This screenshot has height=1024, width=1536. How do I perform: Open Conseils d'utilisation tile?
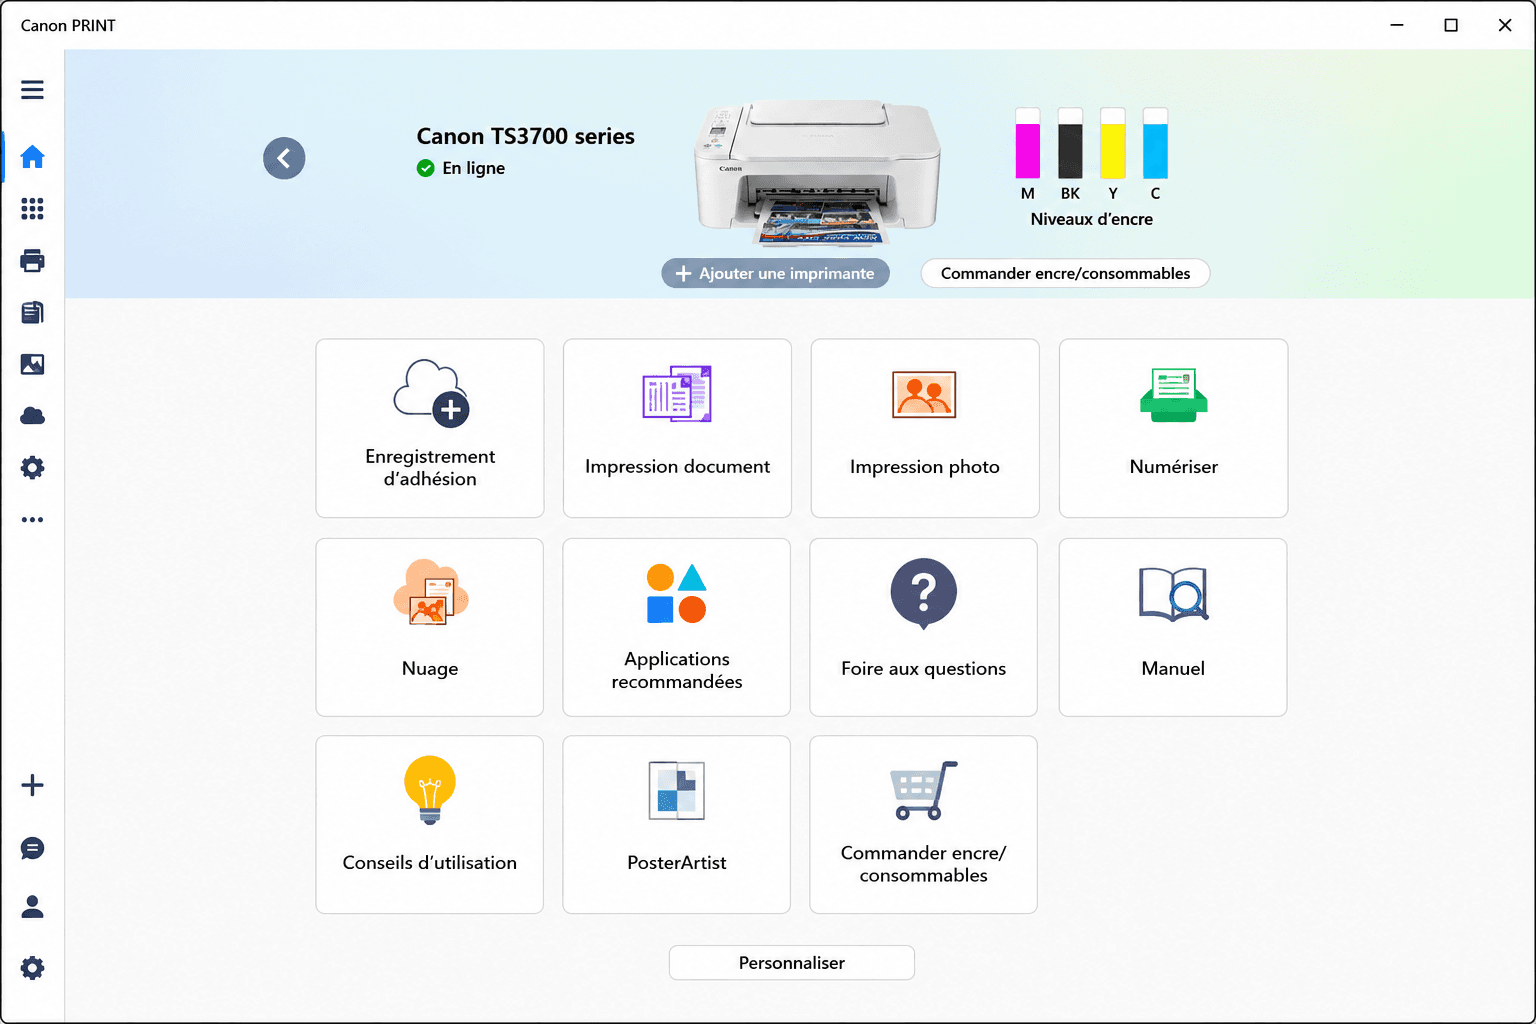coord(430,825)
